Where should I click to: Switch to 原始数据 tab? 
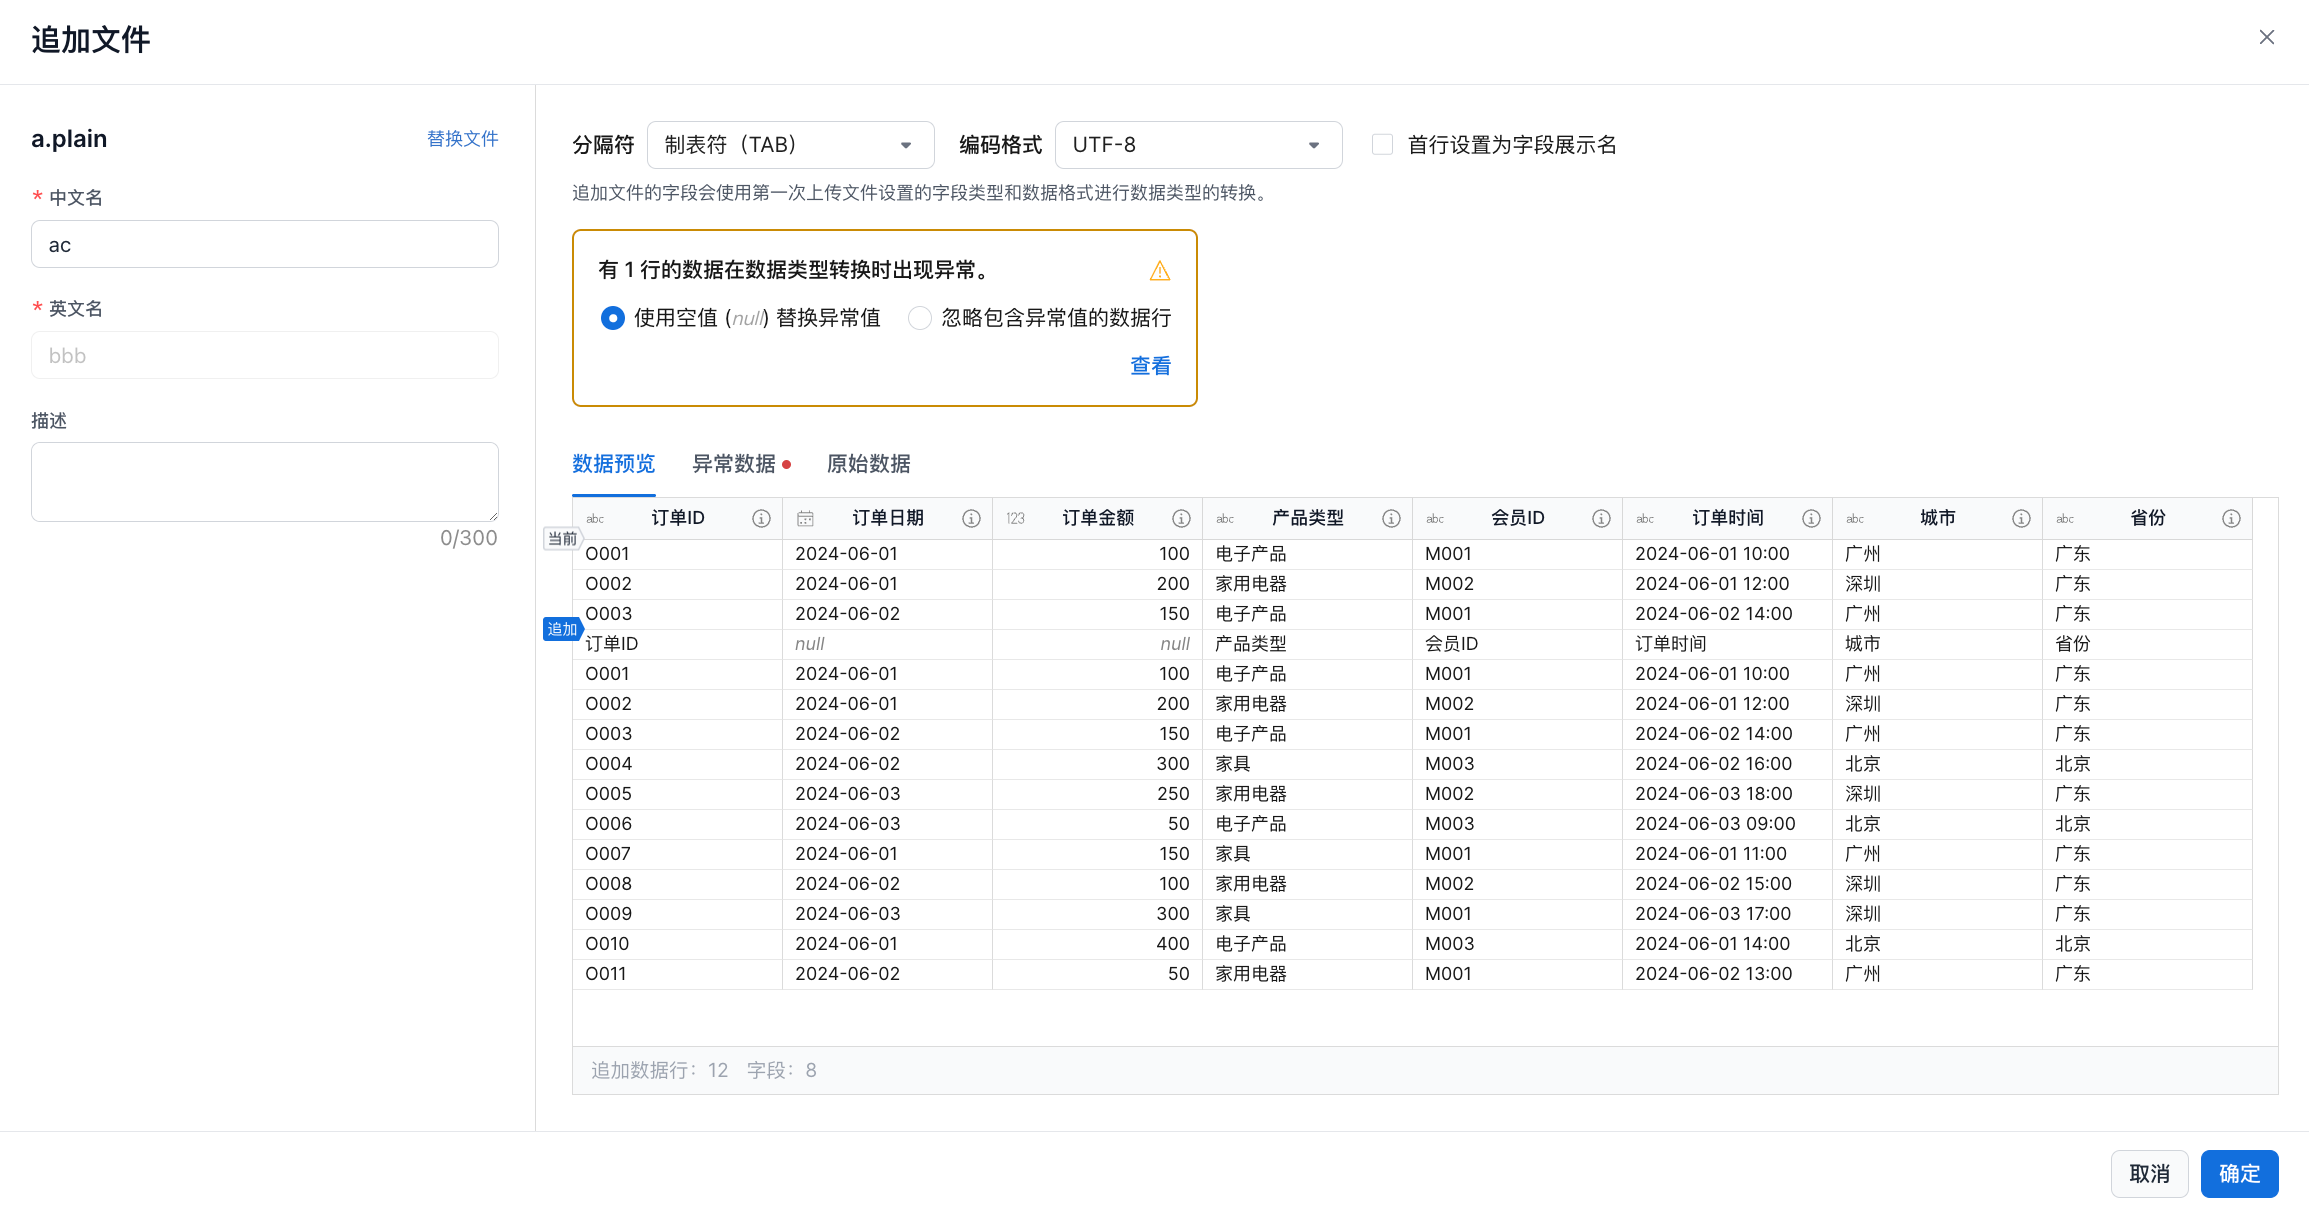coord(868,464)
